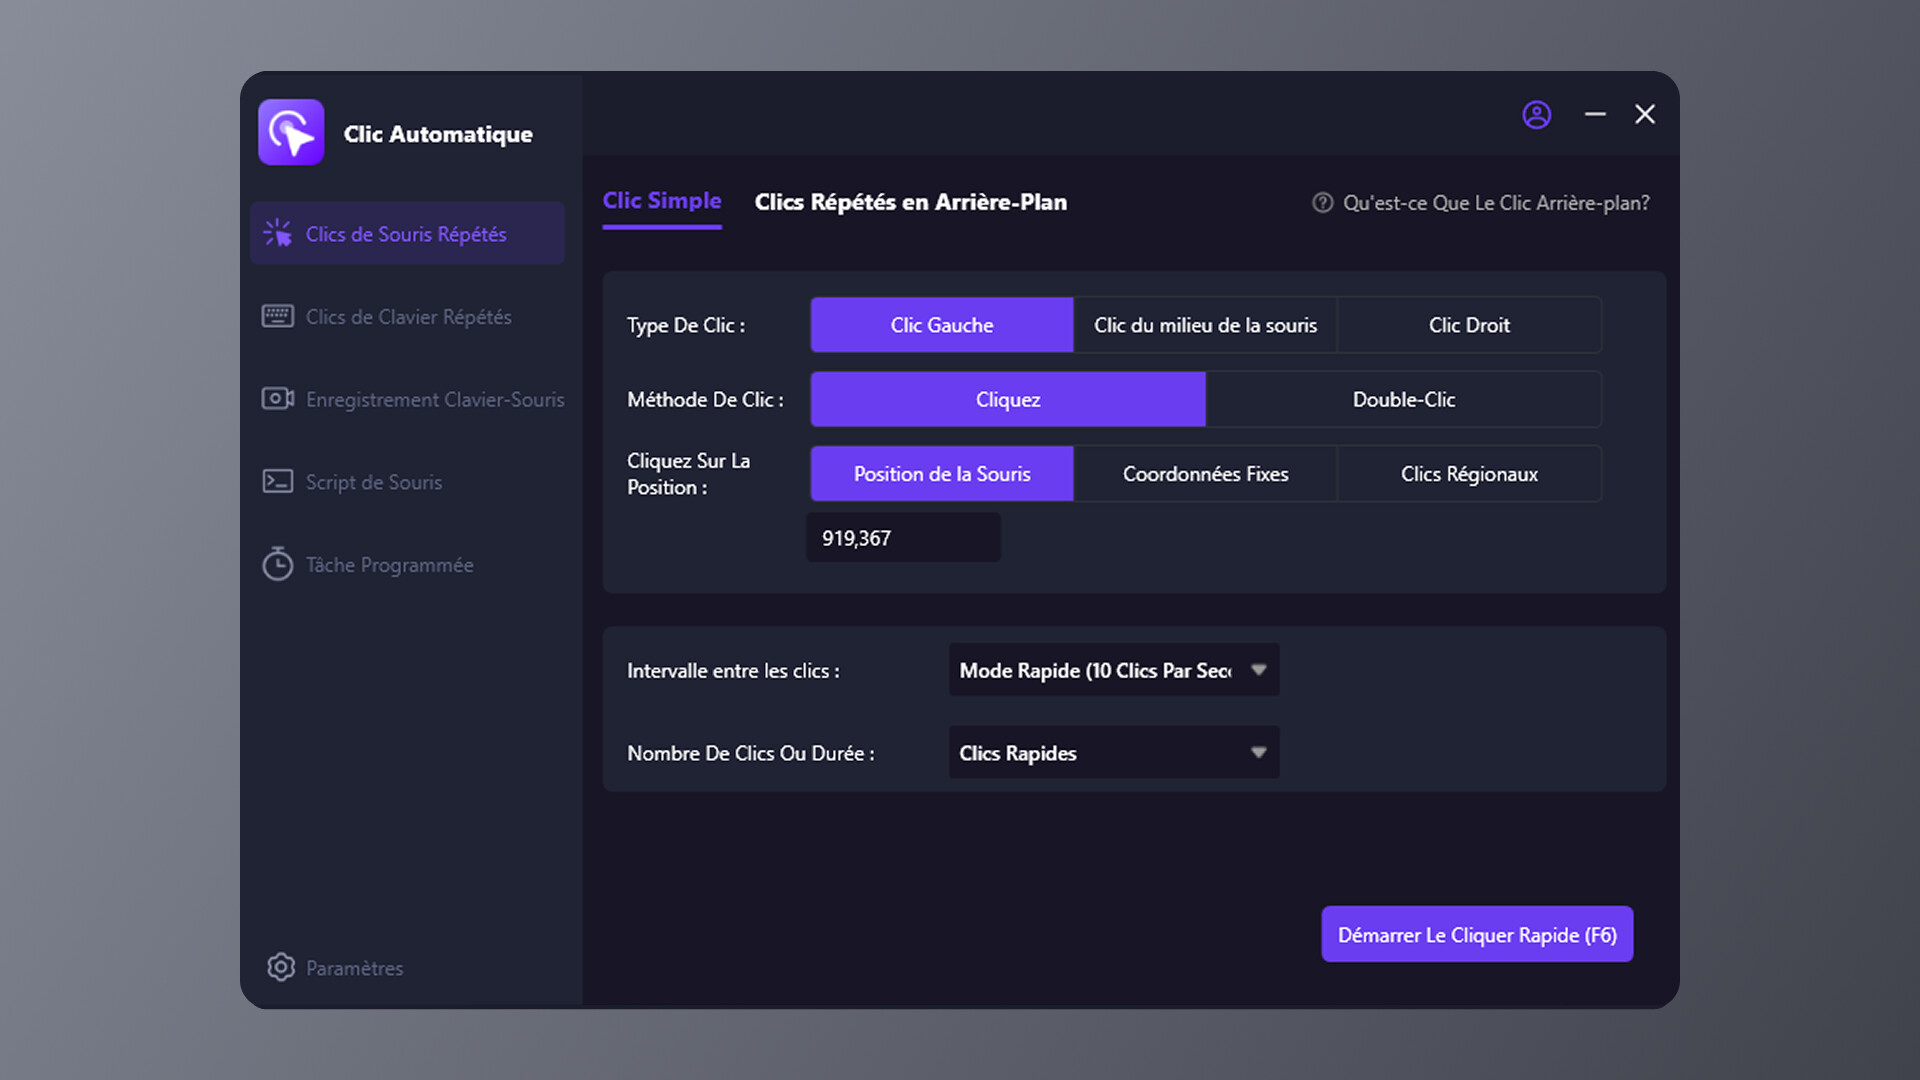The image size is (1920, 1080).
Task: Choose Clic du milieu de la souris
Action: click(x=1205, y=325)
